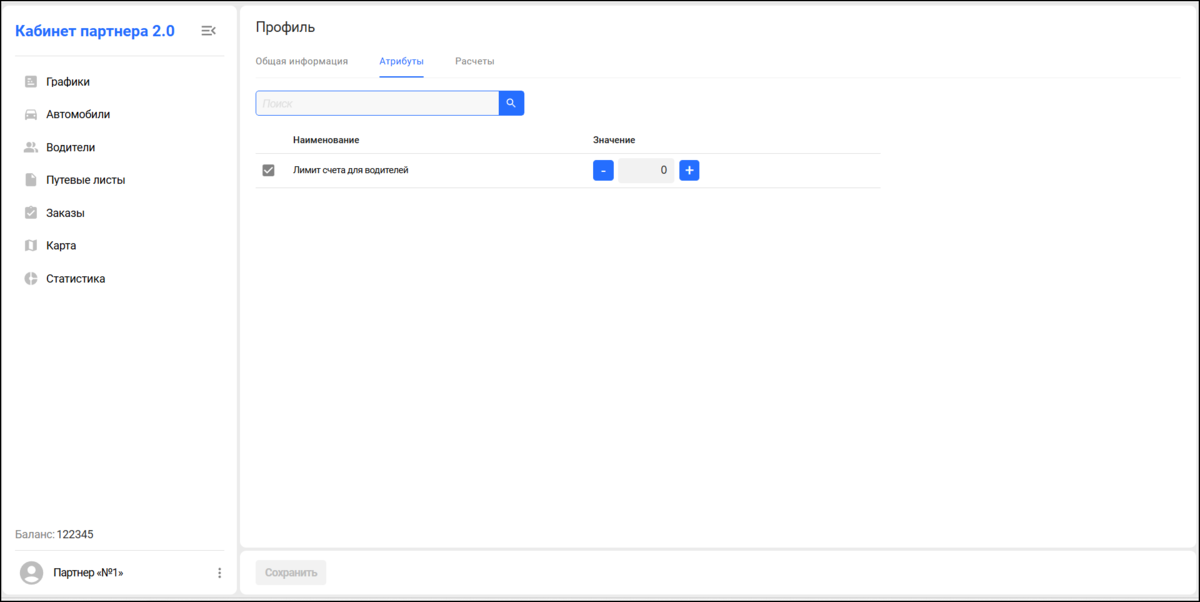Go to Автомобили car icon

31,114
